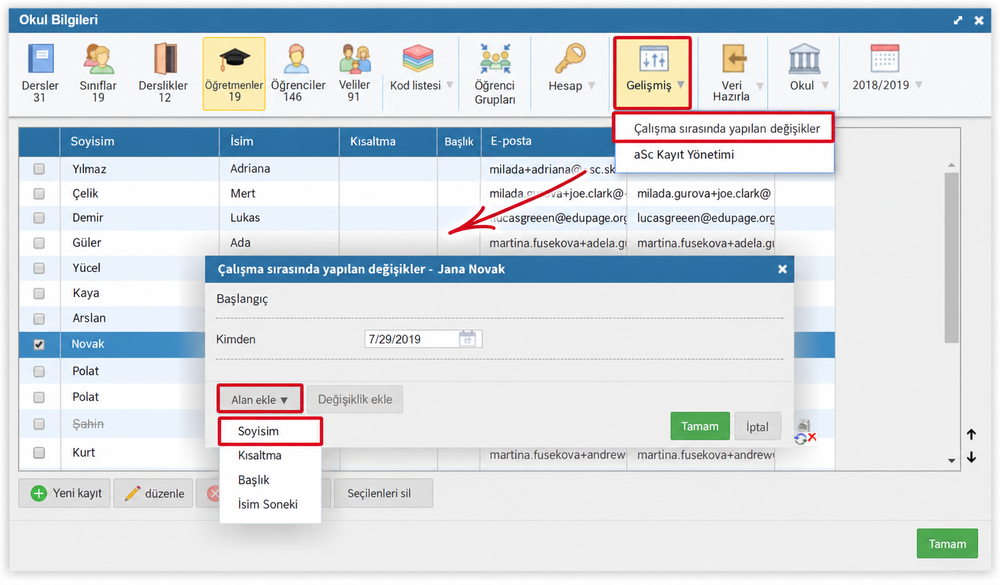Click the Yeni kayıt button
Viewport: 1000px width, 585px height.
click(64, 493)
